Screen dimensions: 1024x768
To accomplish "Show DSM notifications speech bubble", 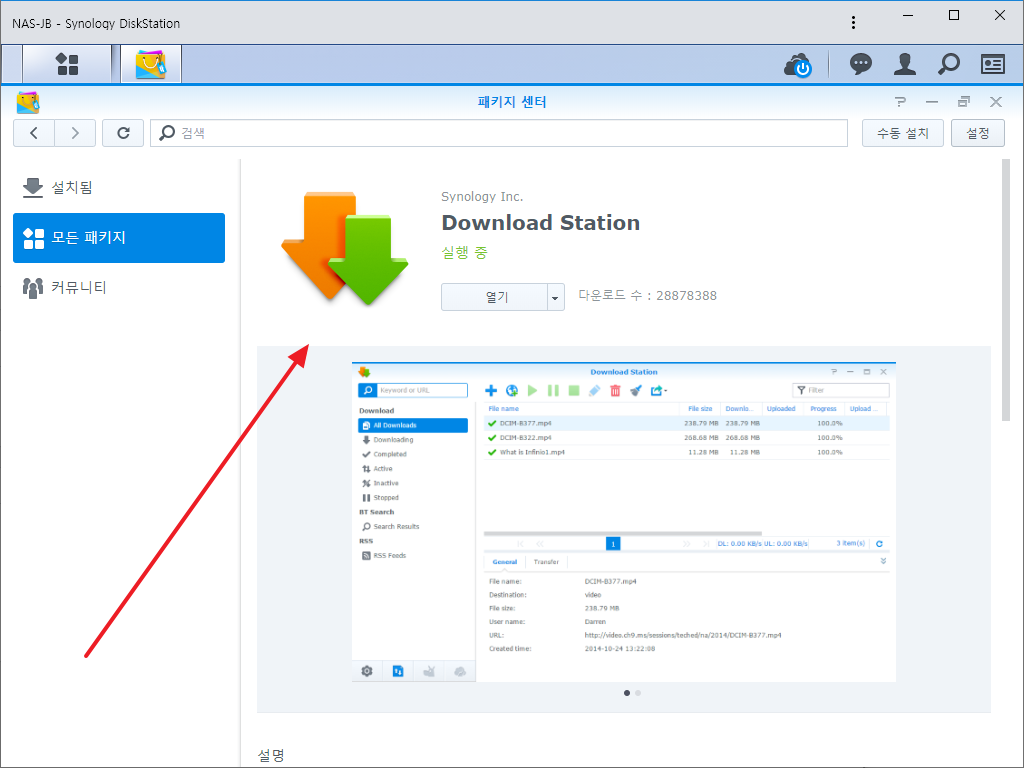I will (x=861, y=64).
